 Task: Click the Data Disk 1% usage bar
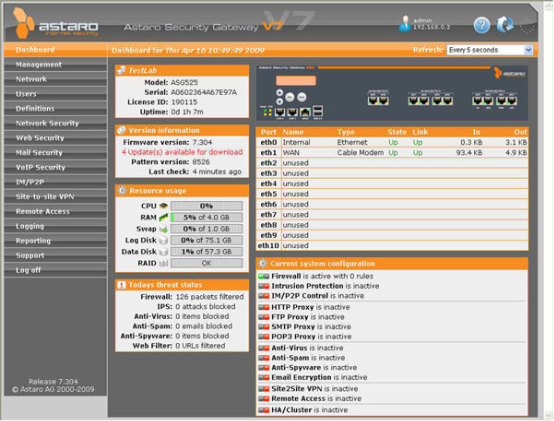click(207, 251)
